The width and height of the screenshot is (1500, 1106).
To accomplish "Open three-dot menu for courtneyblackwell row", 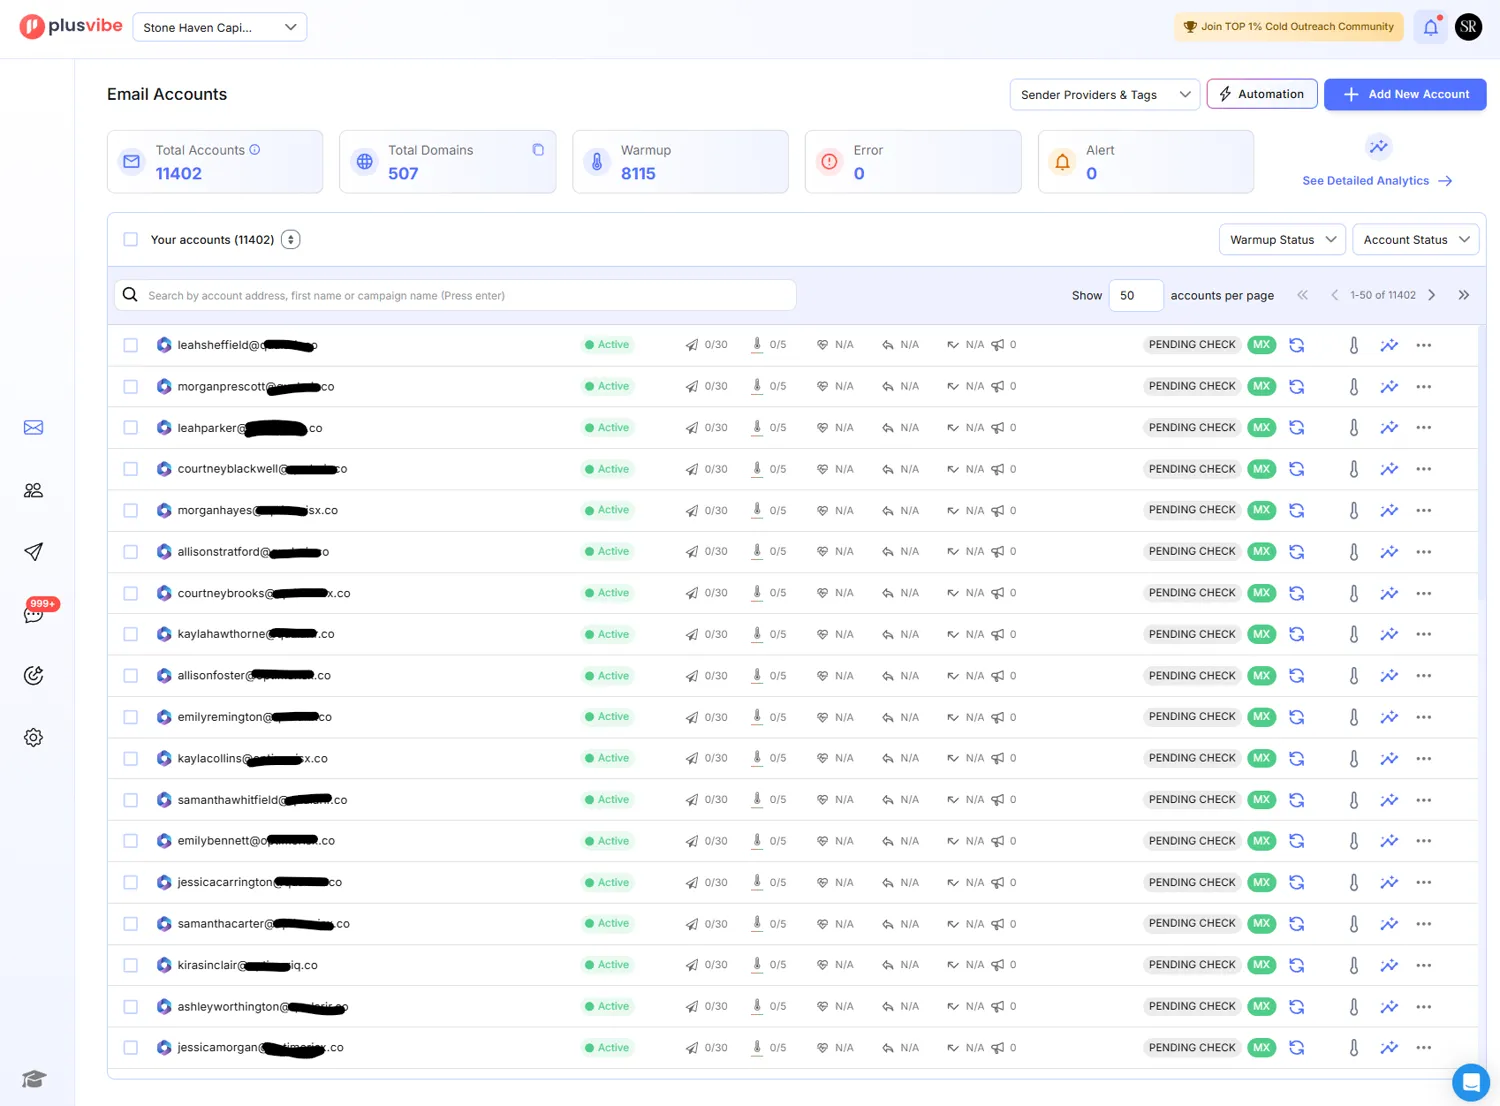I will 1424,469.
